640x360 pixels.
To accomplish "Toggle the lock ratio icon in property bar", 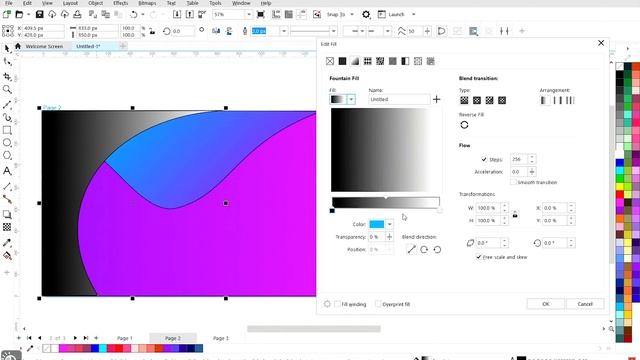I will 152,31.
